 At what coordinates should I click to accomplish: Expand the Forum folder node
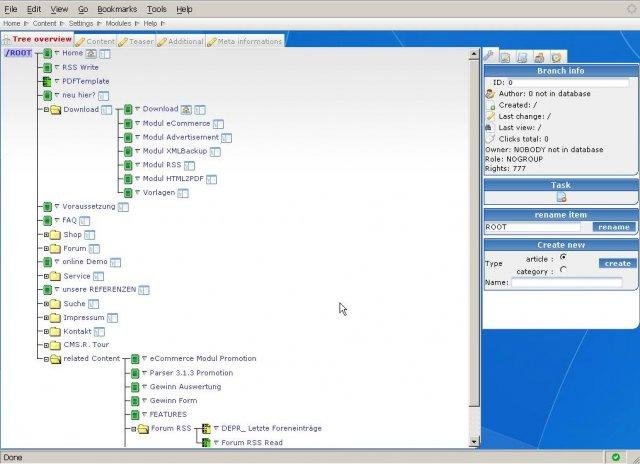click(x=46, y=249)
